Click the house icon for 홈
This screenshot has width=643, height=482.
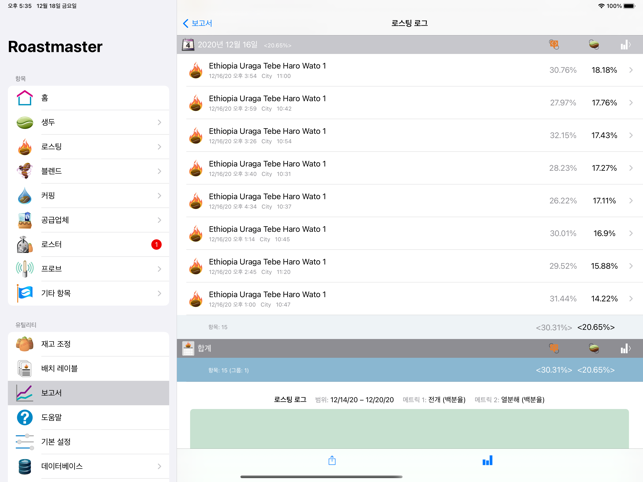[x=25, y=98]
